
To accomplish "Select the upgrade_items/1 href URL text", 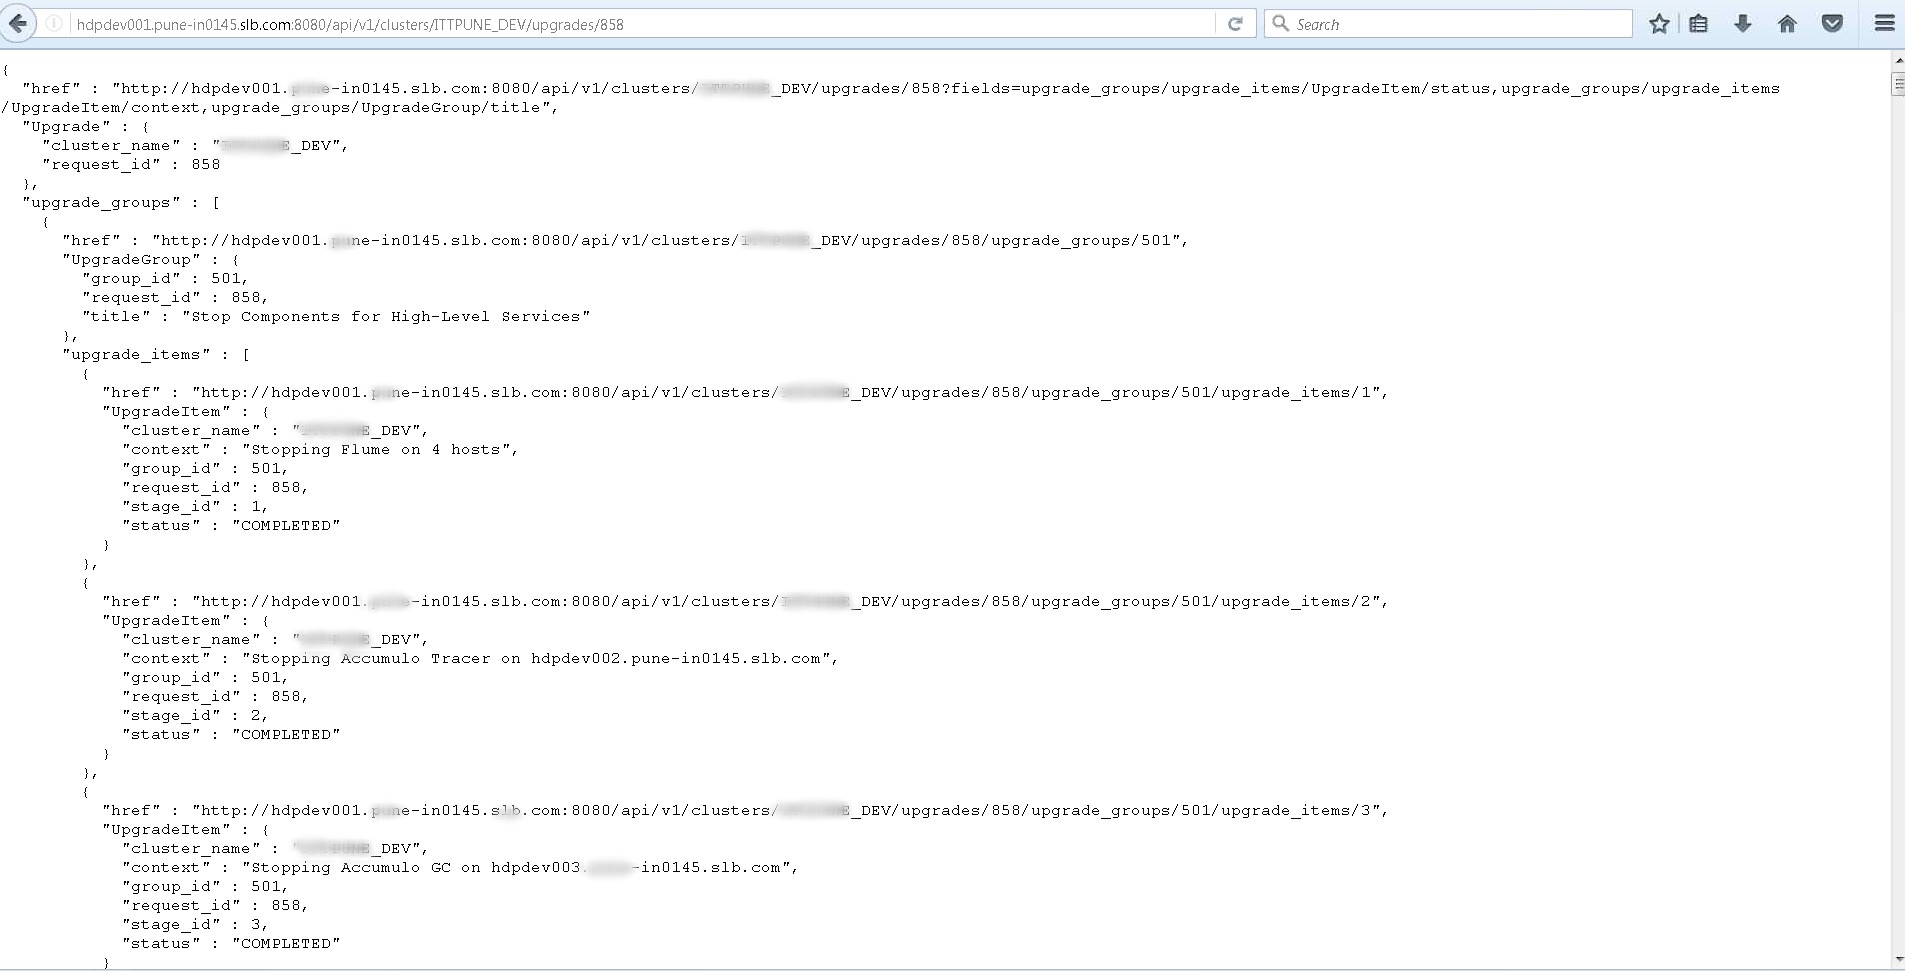I will 790,392.
